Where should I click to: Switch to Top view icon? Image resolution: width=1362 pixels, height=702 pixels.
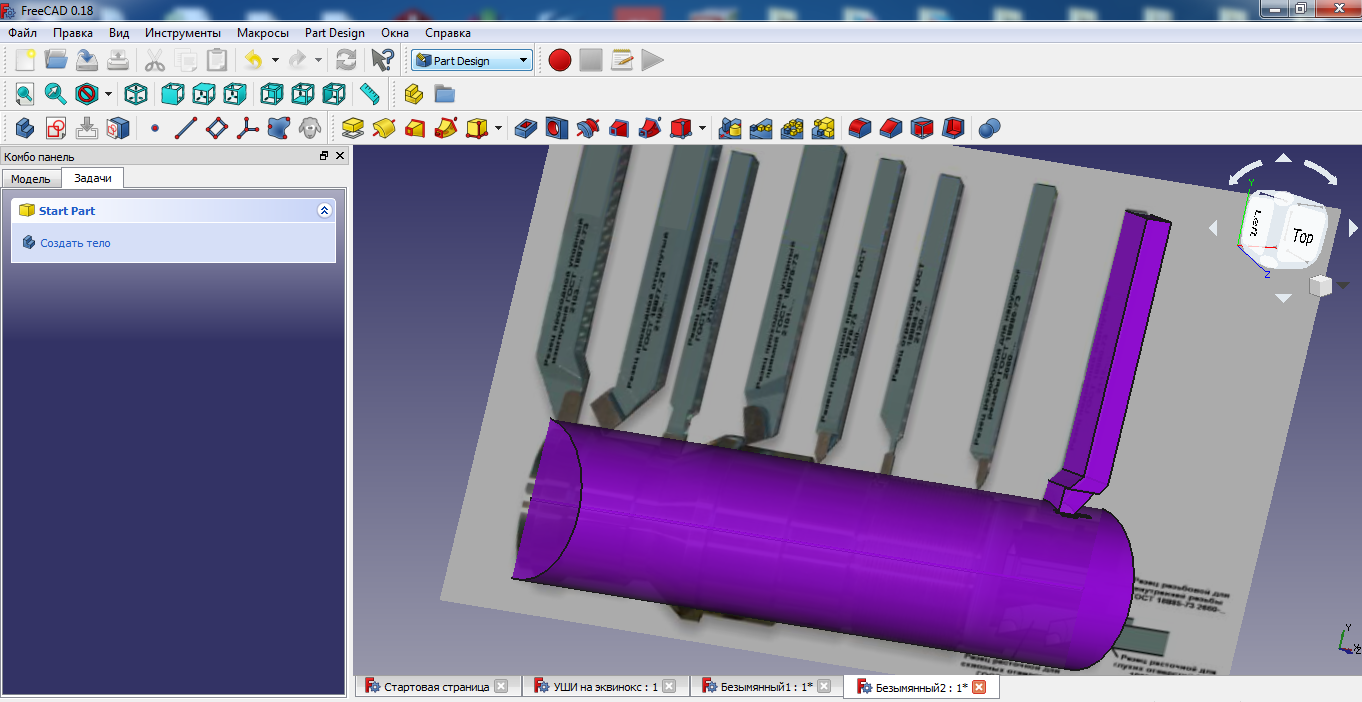203,94
